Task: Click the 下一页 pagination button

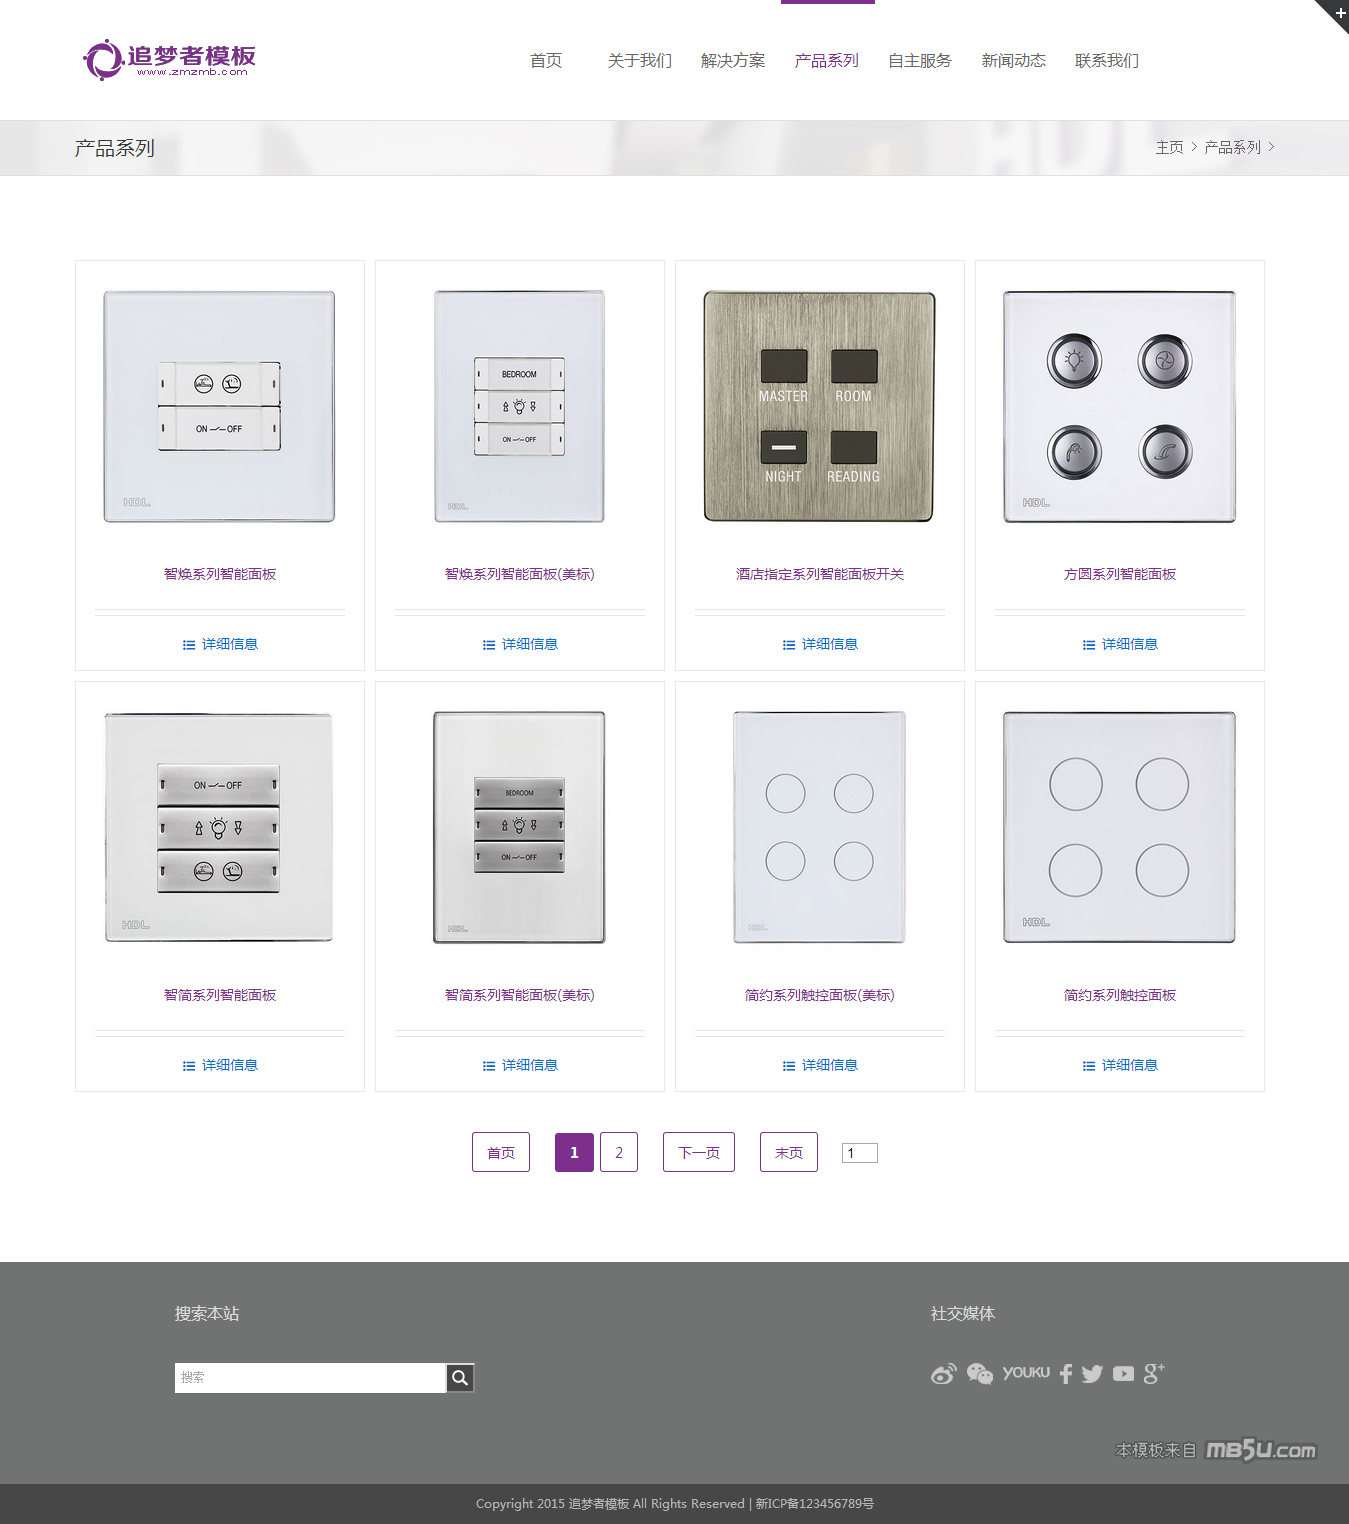Action: point(698,1152)
